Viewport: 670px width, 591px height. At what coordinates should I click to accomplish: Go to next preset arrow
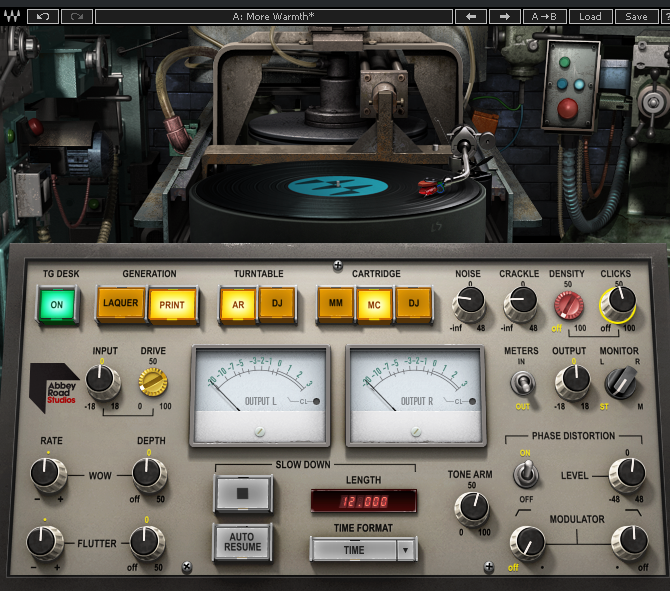(505, 17)
